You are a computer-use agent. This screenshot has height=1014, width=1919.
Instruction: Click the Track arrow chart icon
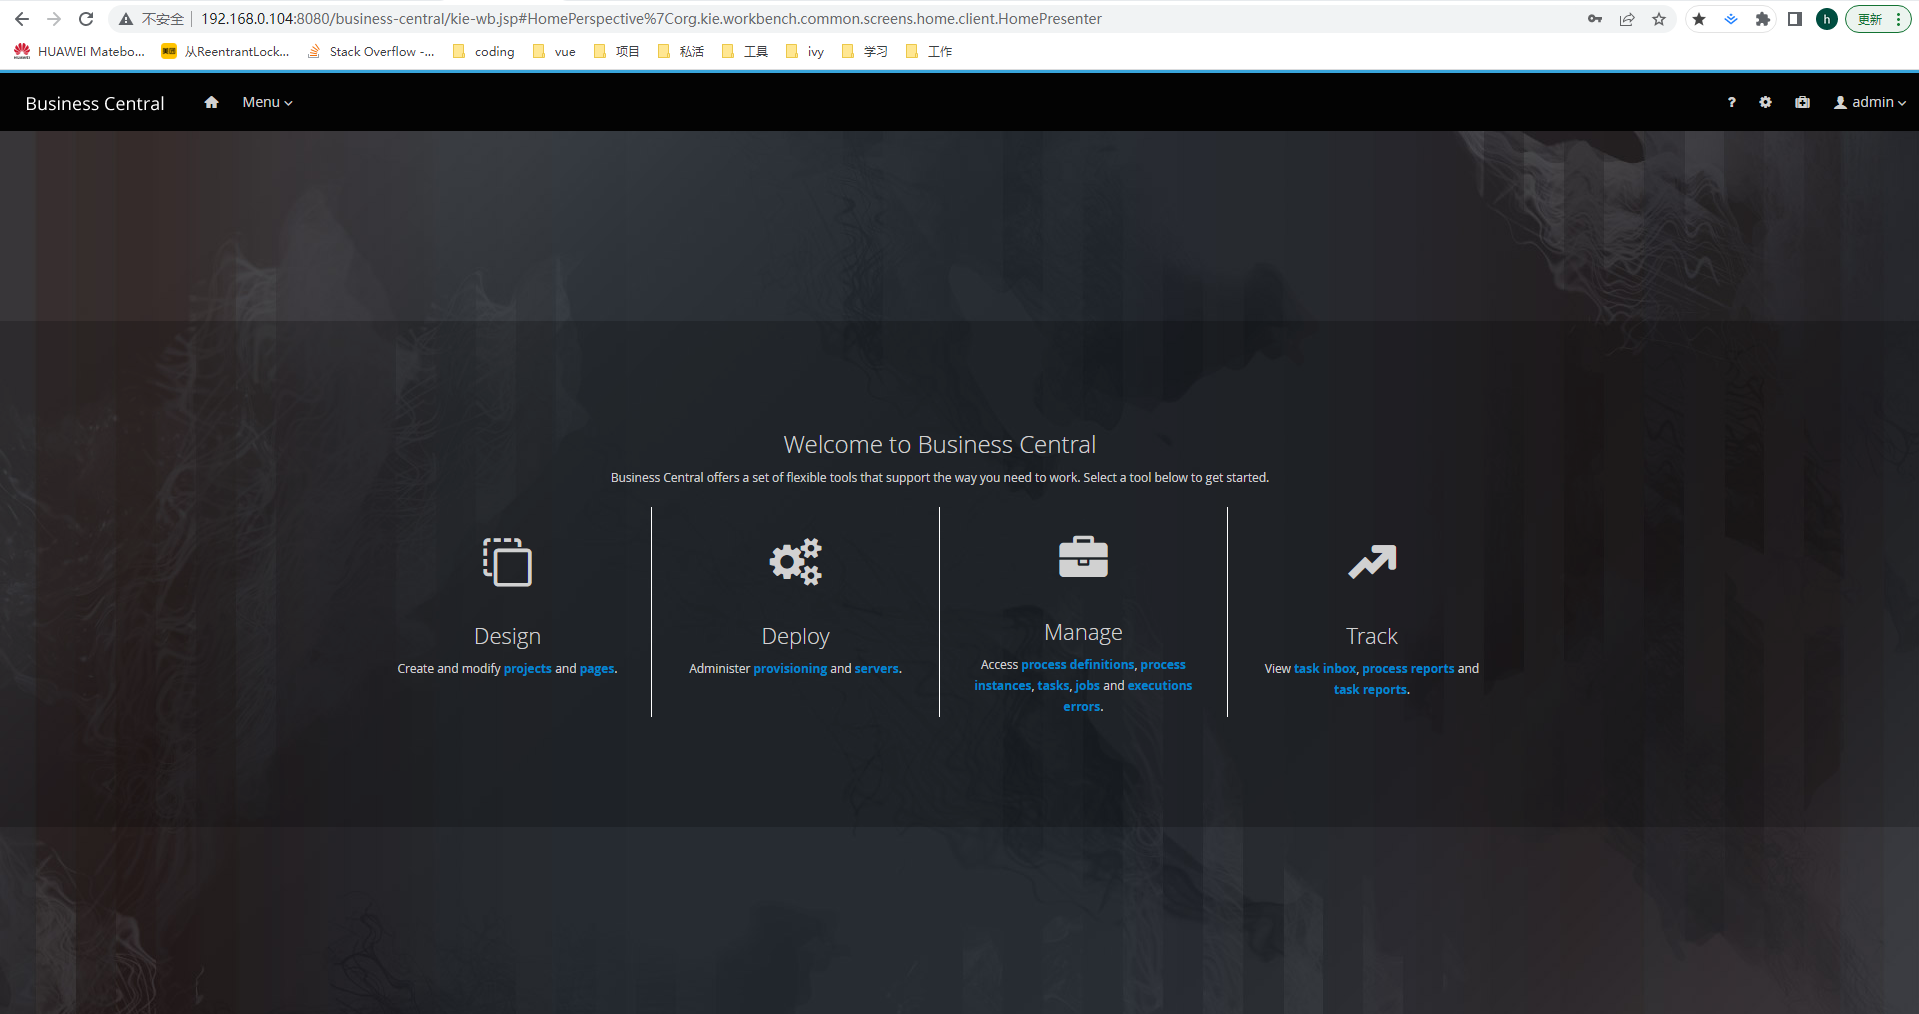(1371, 562)
